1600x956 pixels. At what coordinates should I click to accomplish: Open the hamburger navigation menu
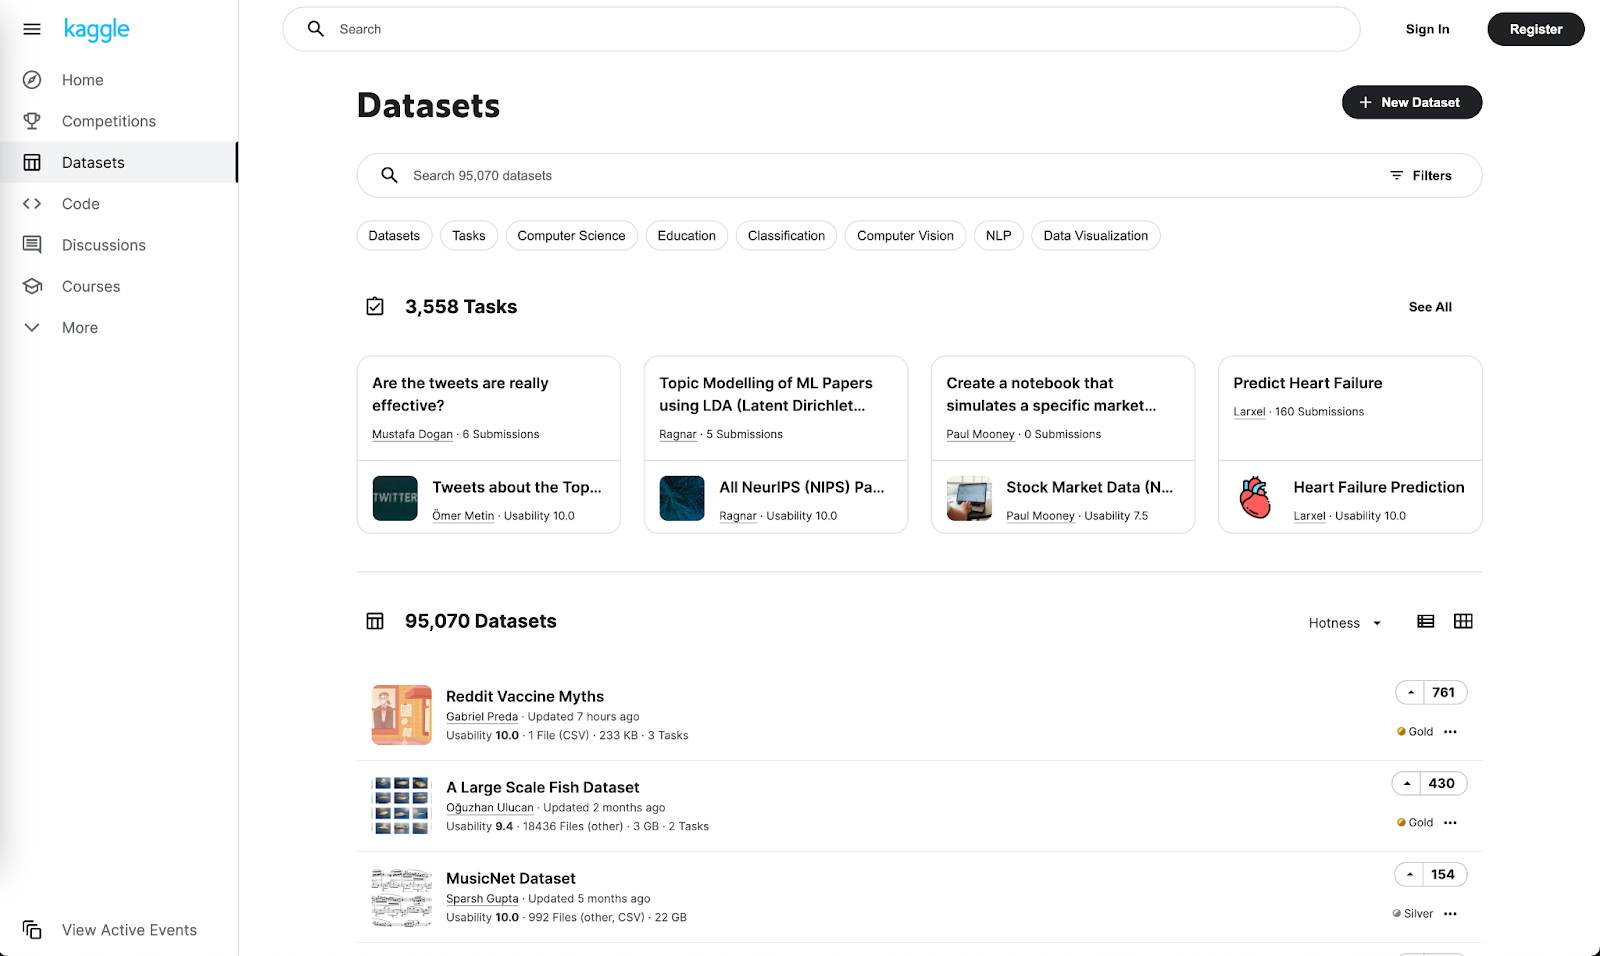(x=32, y=29)
